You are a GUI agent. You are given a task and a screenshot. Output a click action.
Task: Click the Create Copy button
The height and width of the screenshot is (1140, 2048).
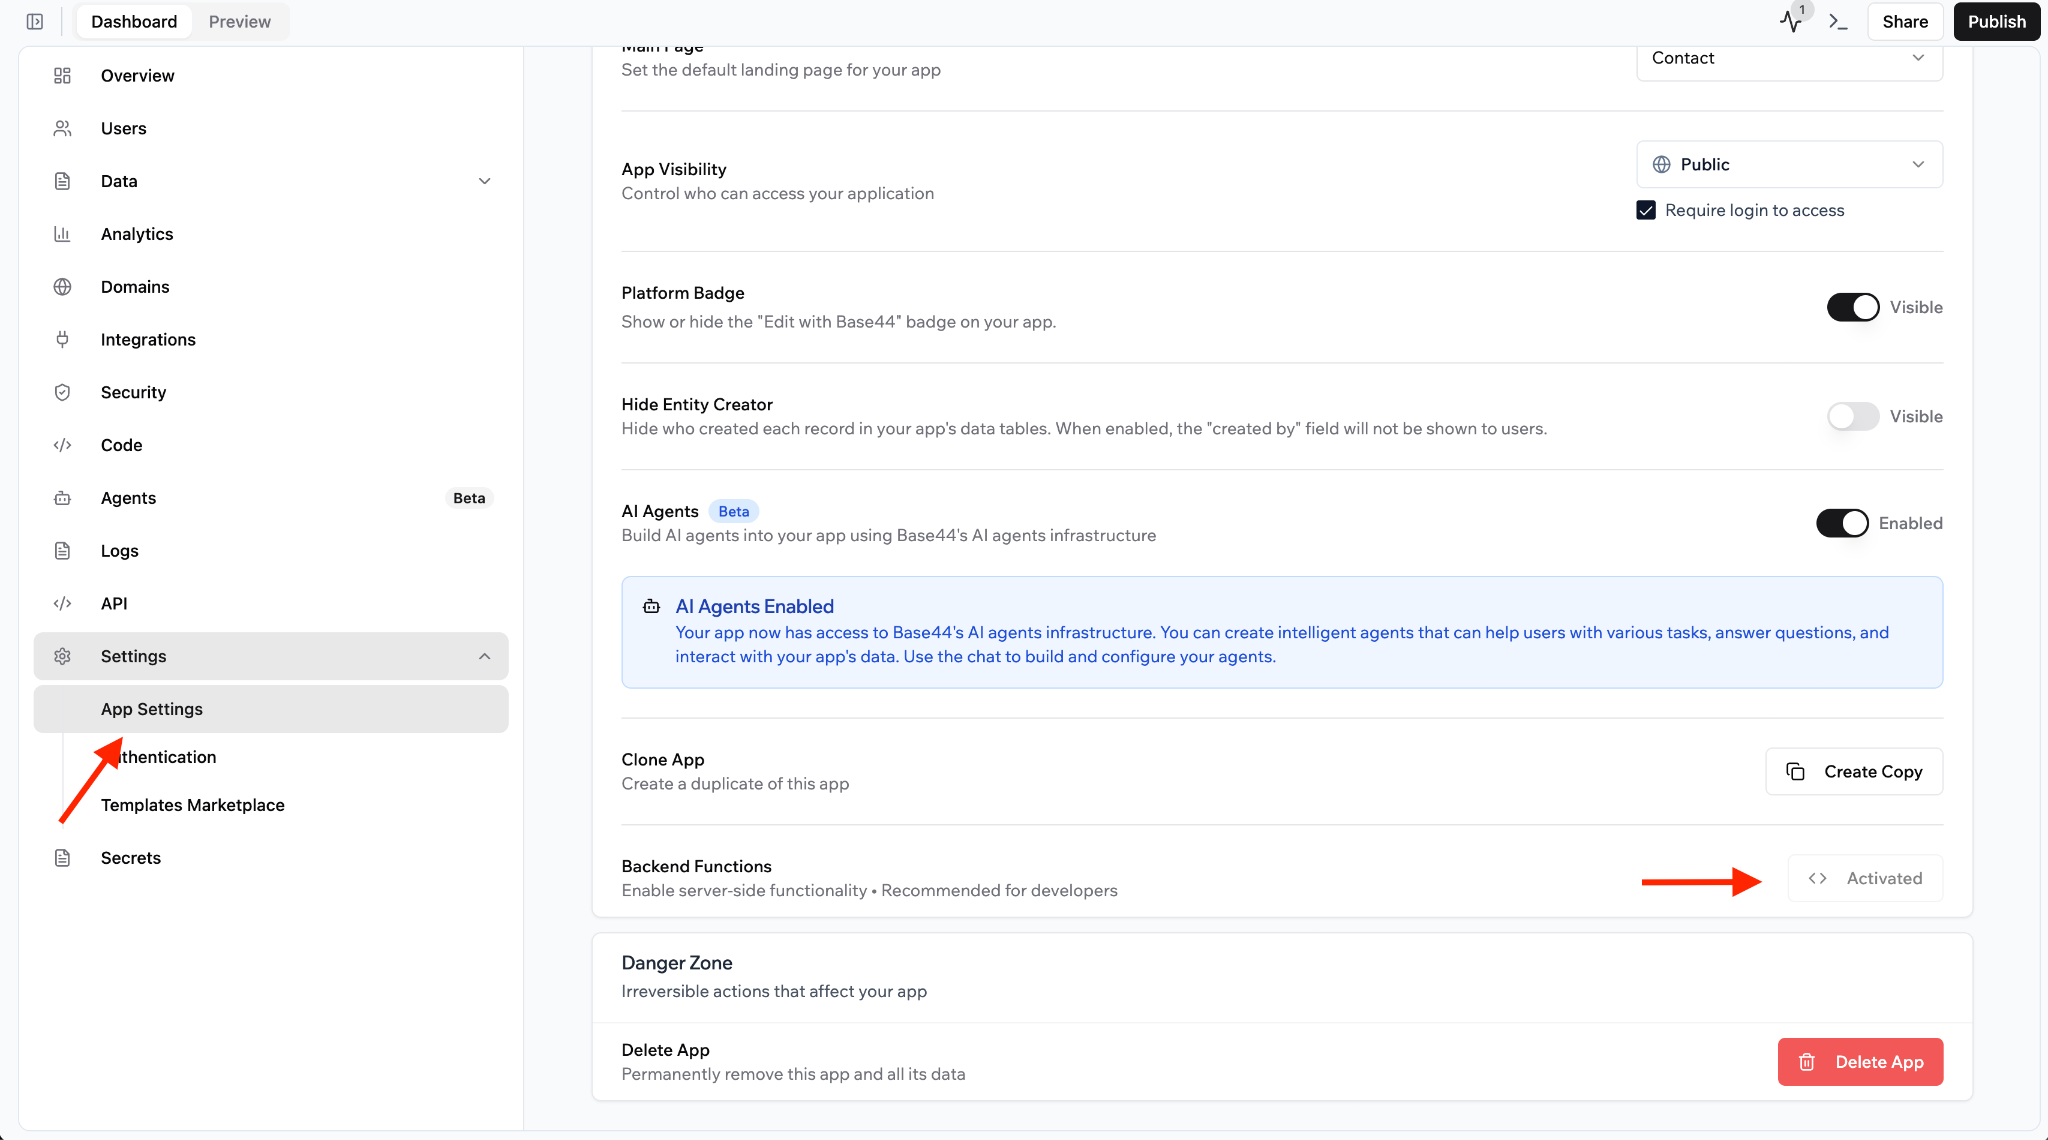[1854, 771]
